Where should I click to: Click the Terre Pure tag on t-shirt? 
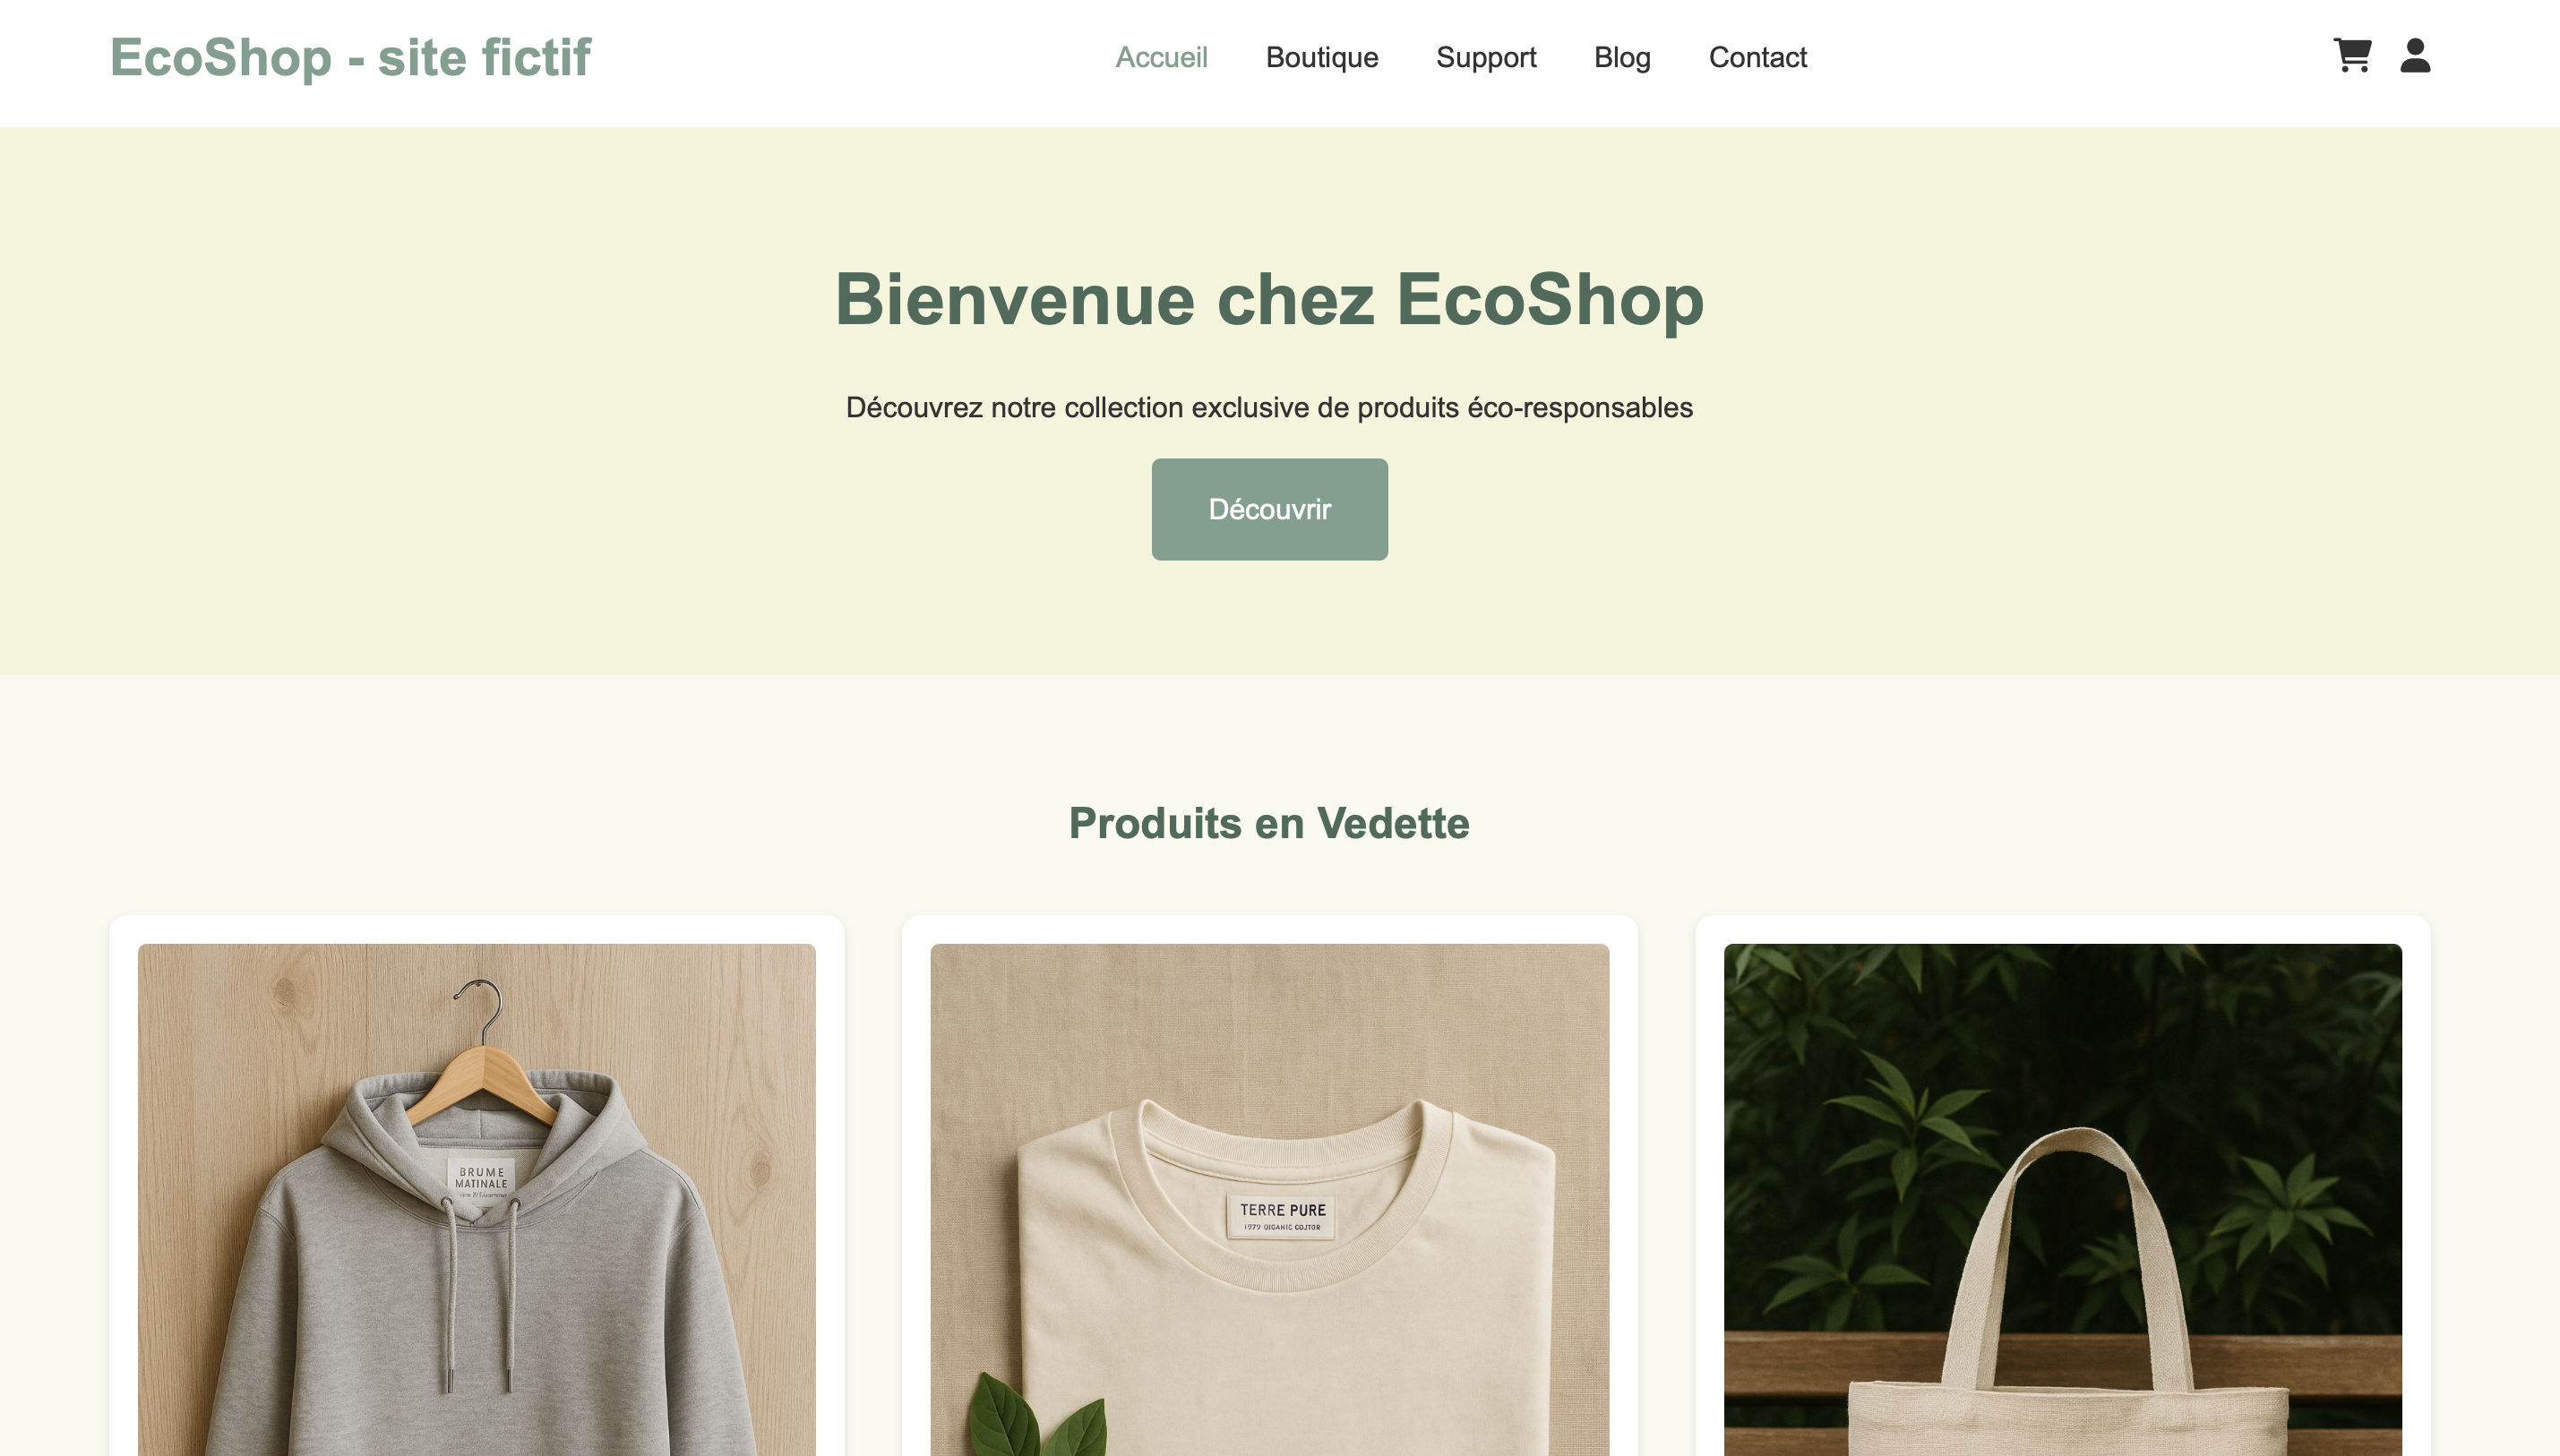pyautogui.click(x=1282, y=1216)
